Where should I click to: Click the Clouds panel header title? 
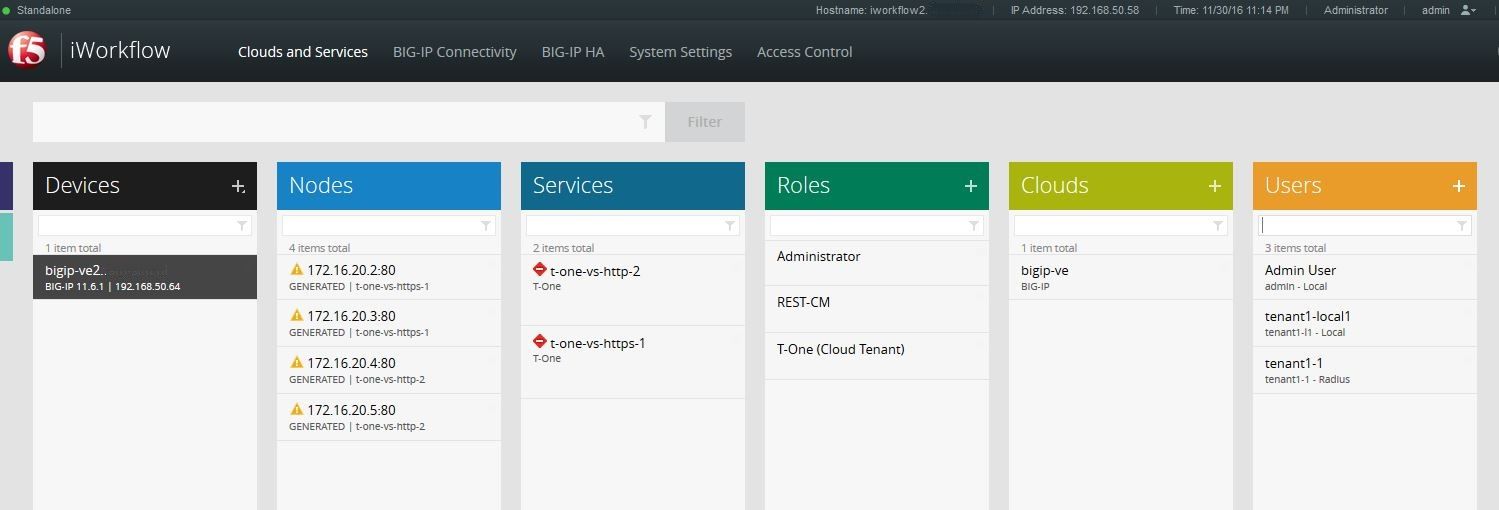pos(1055,186)
